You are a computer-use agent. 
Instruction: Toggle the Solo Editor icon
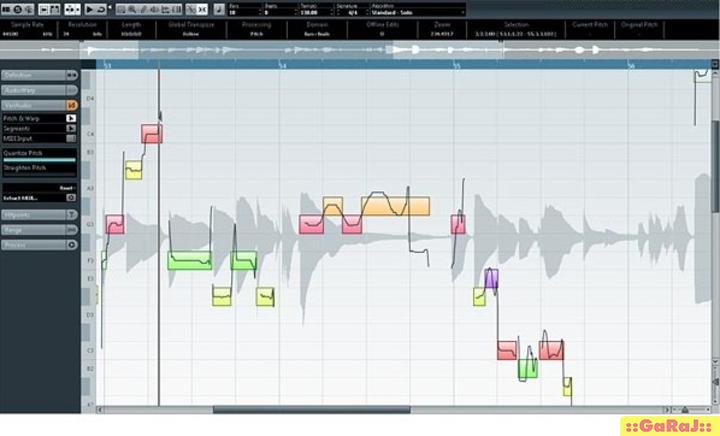click(x=17, y=9)
